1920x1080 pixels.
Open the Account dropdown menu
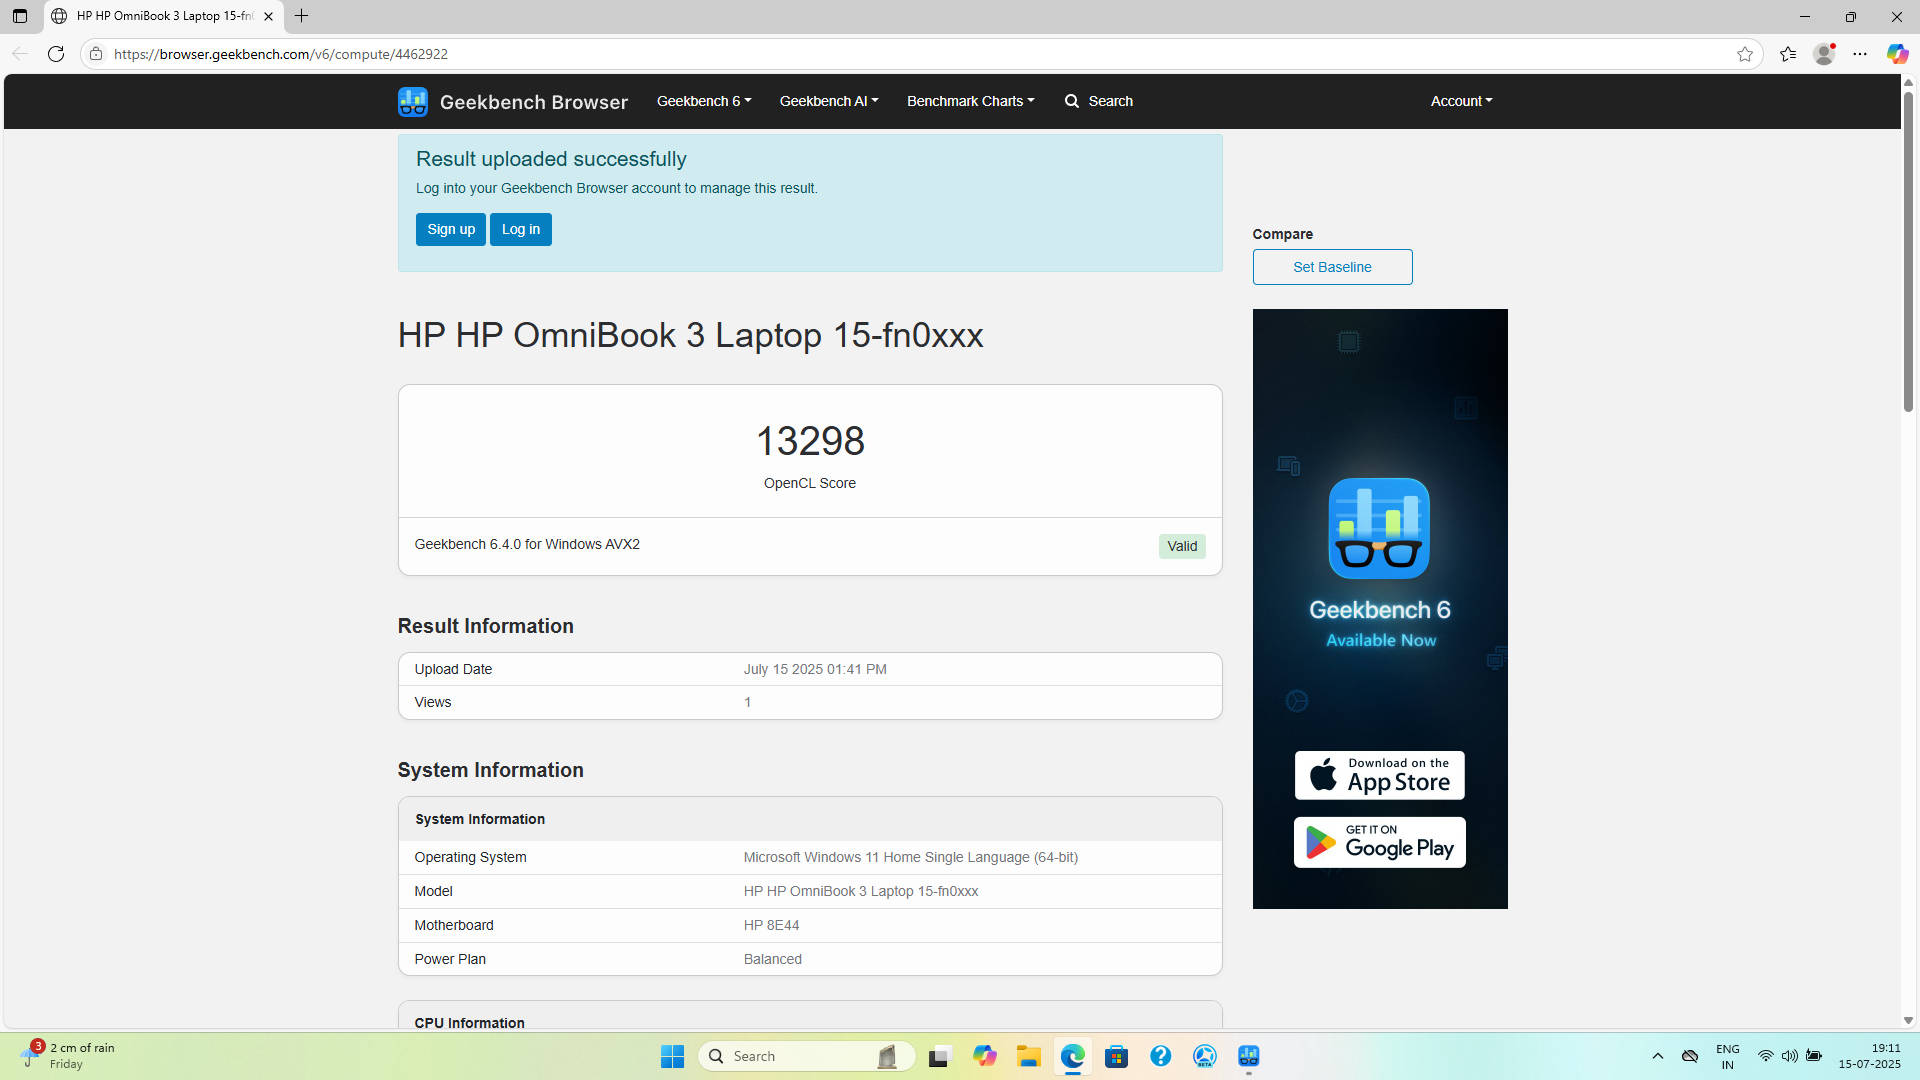[x=1461, y=101]
